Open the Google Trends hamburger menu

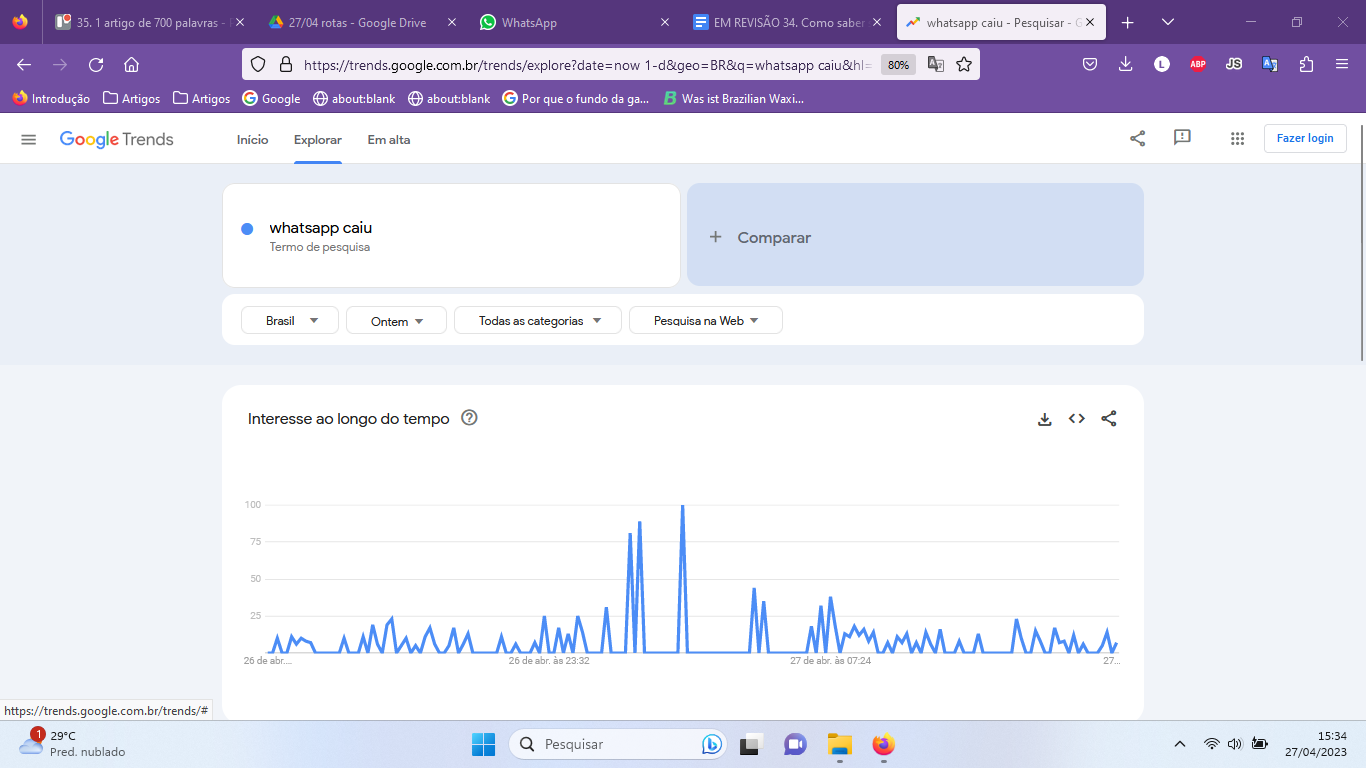(x=28, y=140)
